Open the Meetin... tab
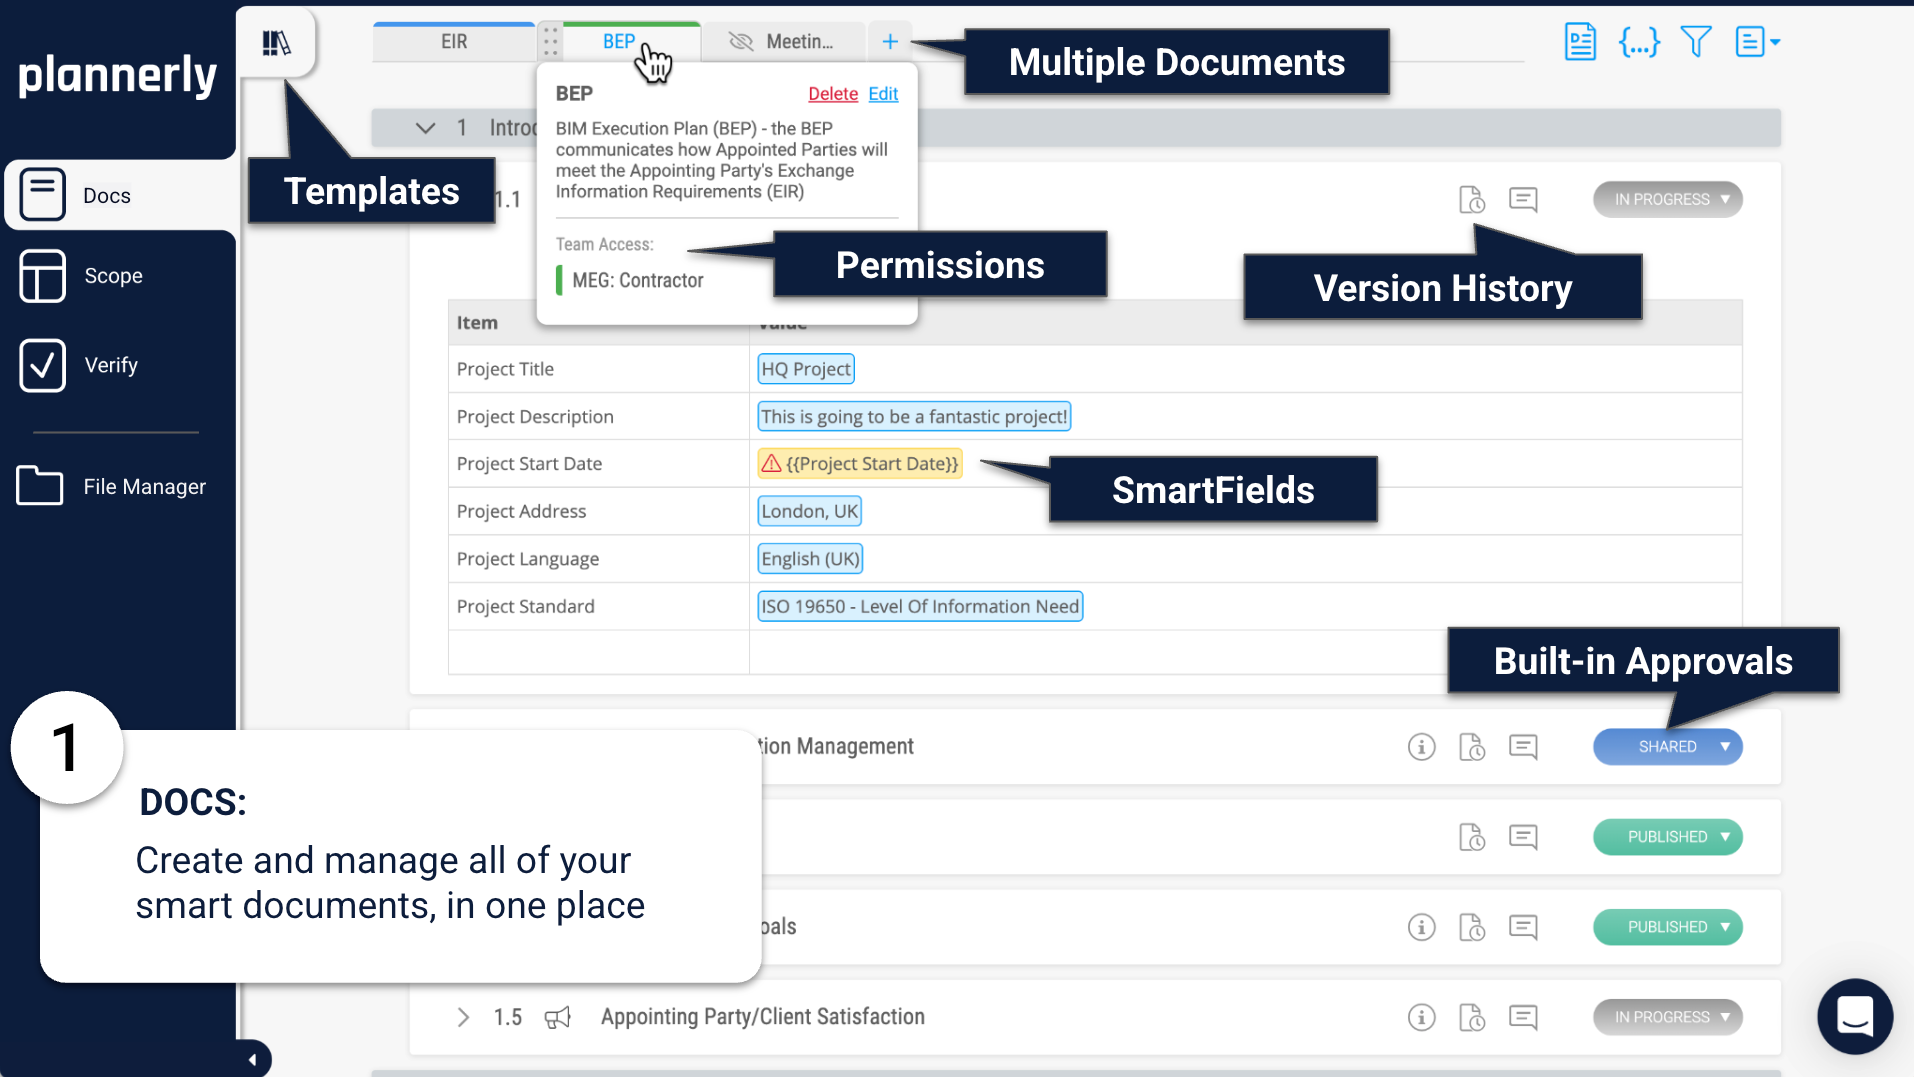This screenshot has width=1914, height=1077. pos(799,42)
